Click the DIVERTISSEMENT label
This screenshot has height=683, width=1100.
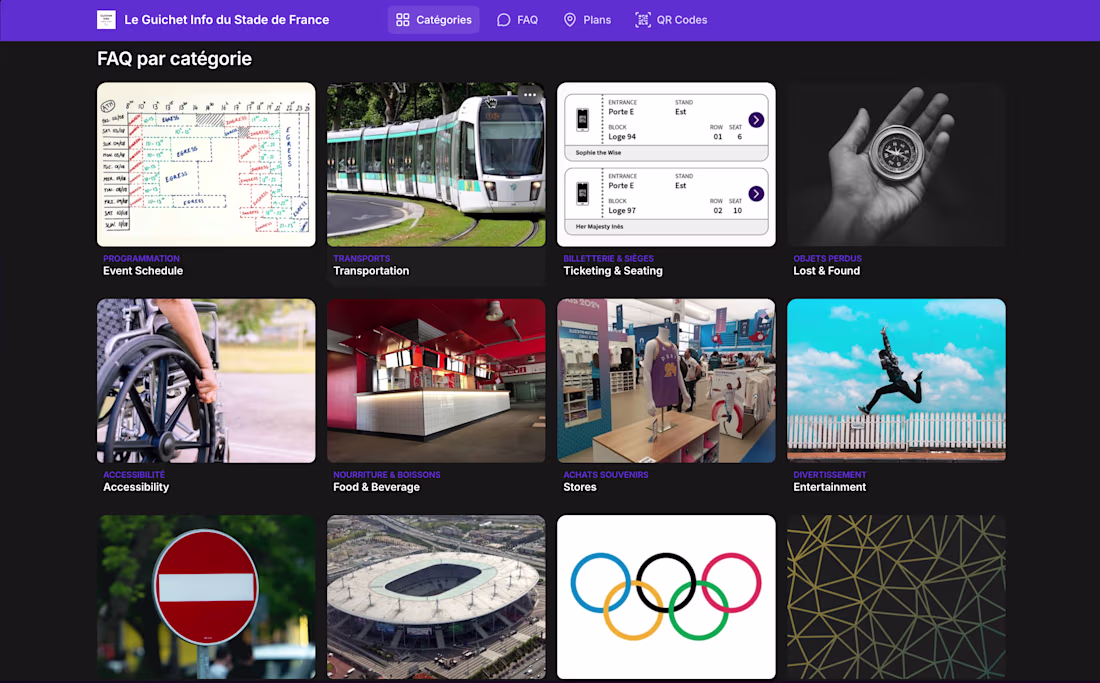click(x=830, y=475)
